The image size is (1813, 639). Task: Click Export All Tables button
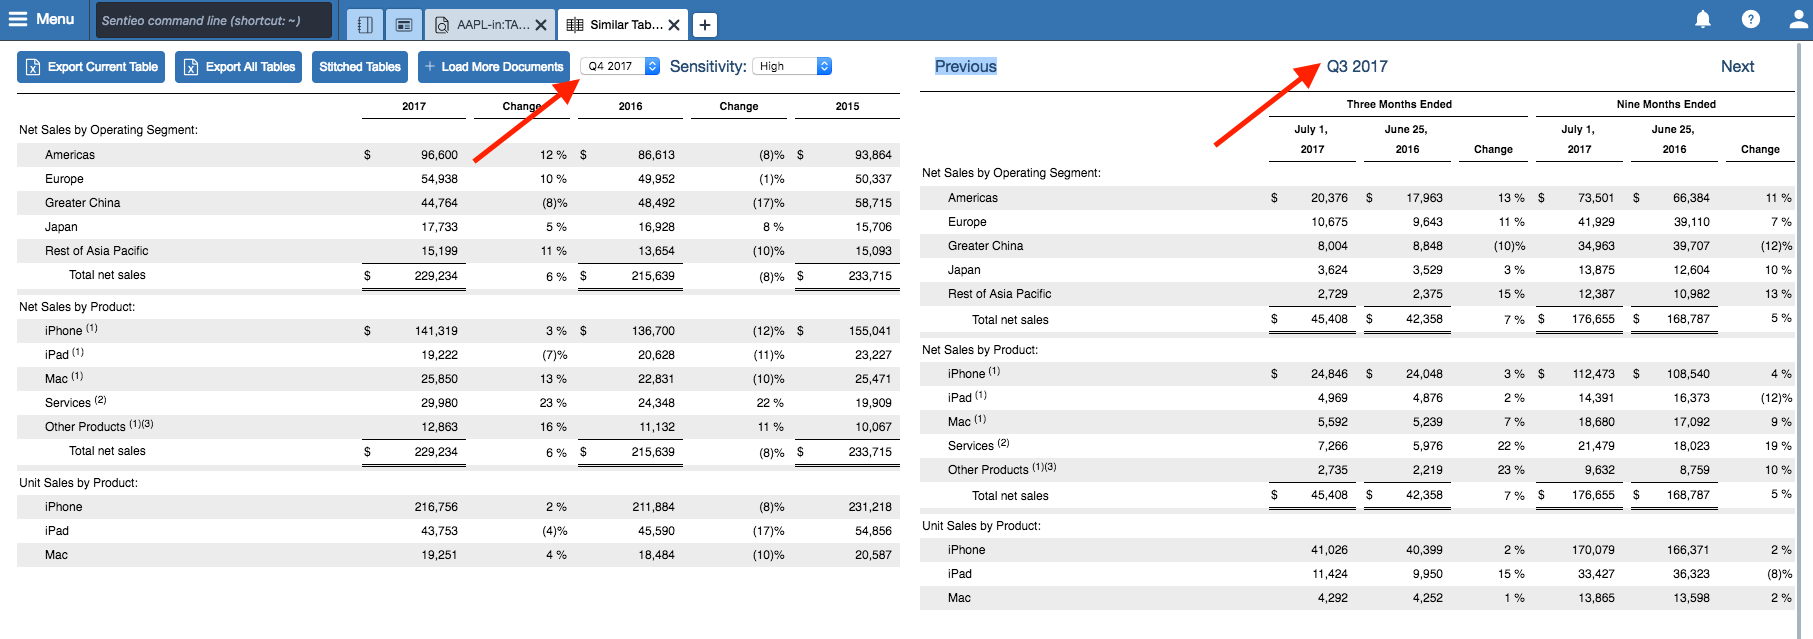tap(238, 67)
